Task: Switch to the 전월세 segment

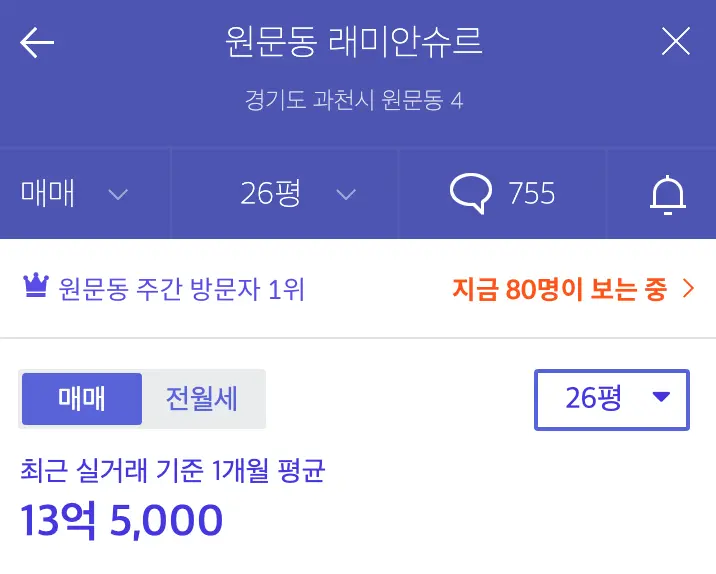Action: [201, 399]
